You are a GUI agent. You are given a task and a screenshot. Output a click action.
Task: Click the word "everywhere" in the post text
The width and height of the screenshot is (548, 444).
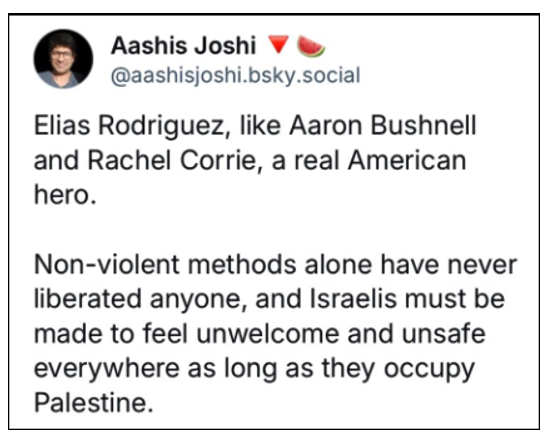[x=107, y=370]
